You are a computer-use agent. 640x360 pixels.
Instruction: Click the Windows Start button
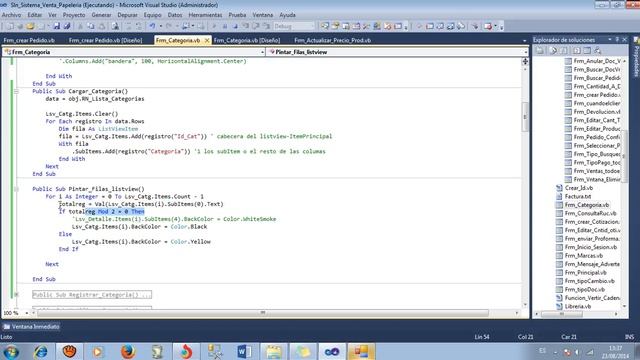coord(11,351)
